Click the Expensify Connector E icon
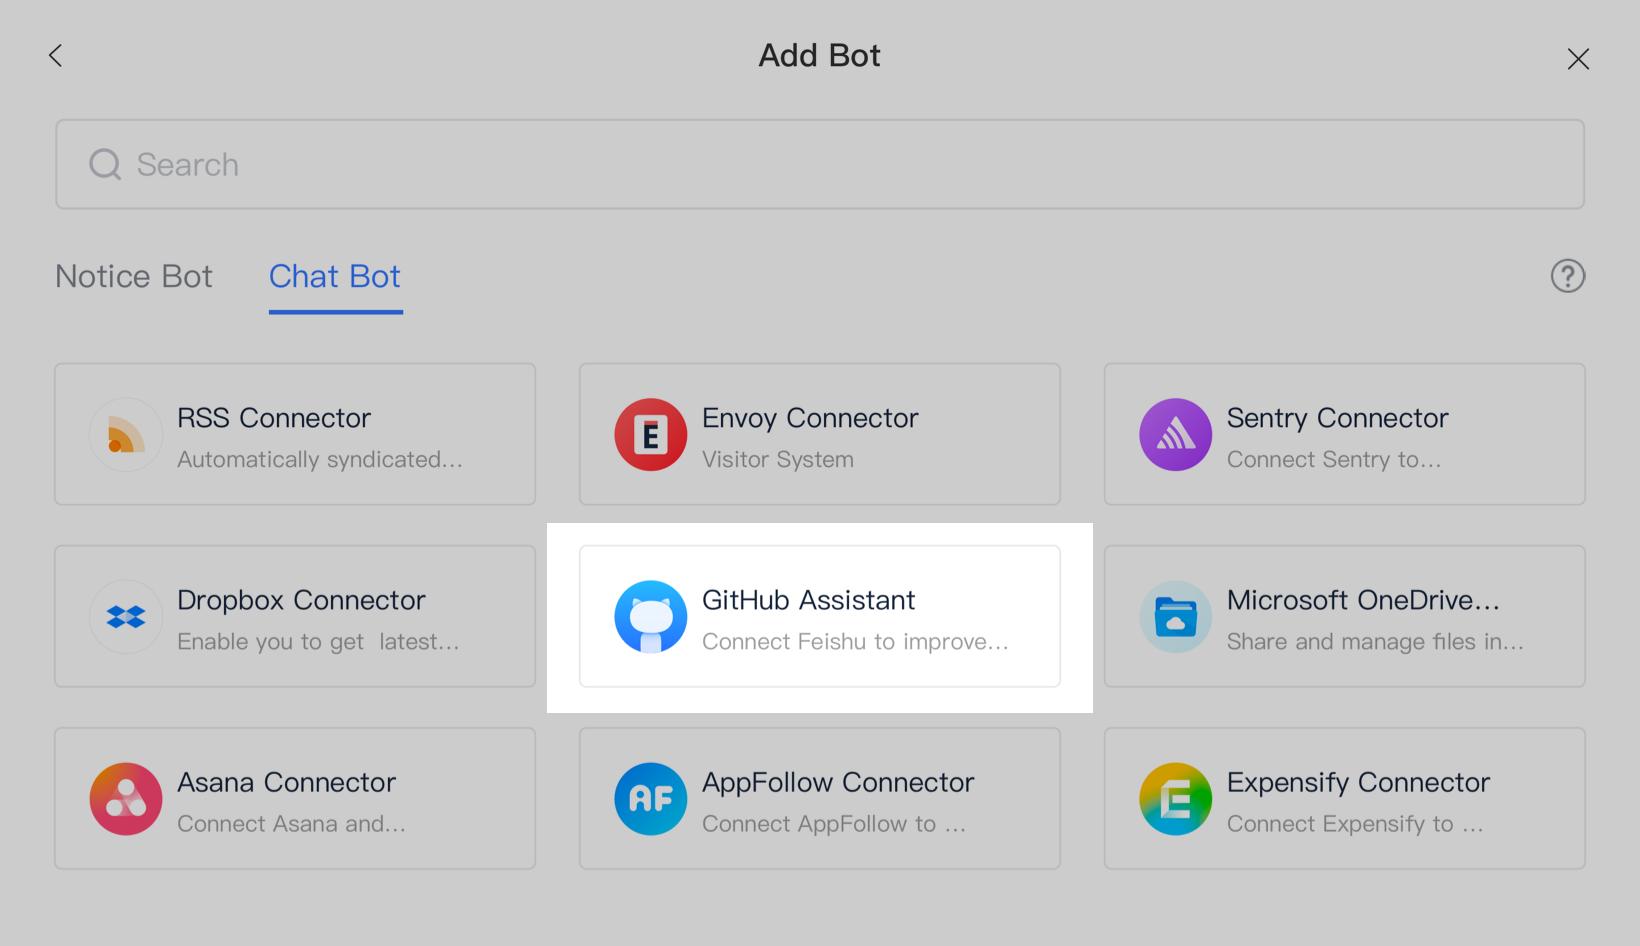Image resolution: width=1640 pixels, height=946 pixels. (x=1176, y=799)
